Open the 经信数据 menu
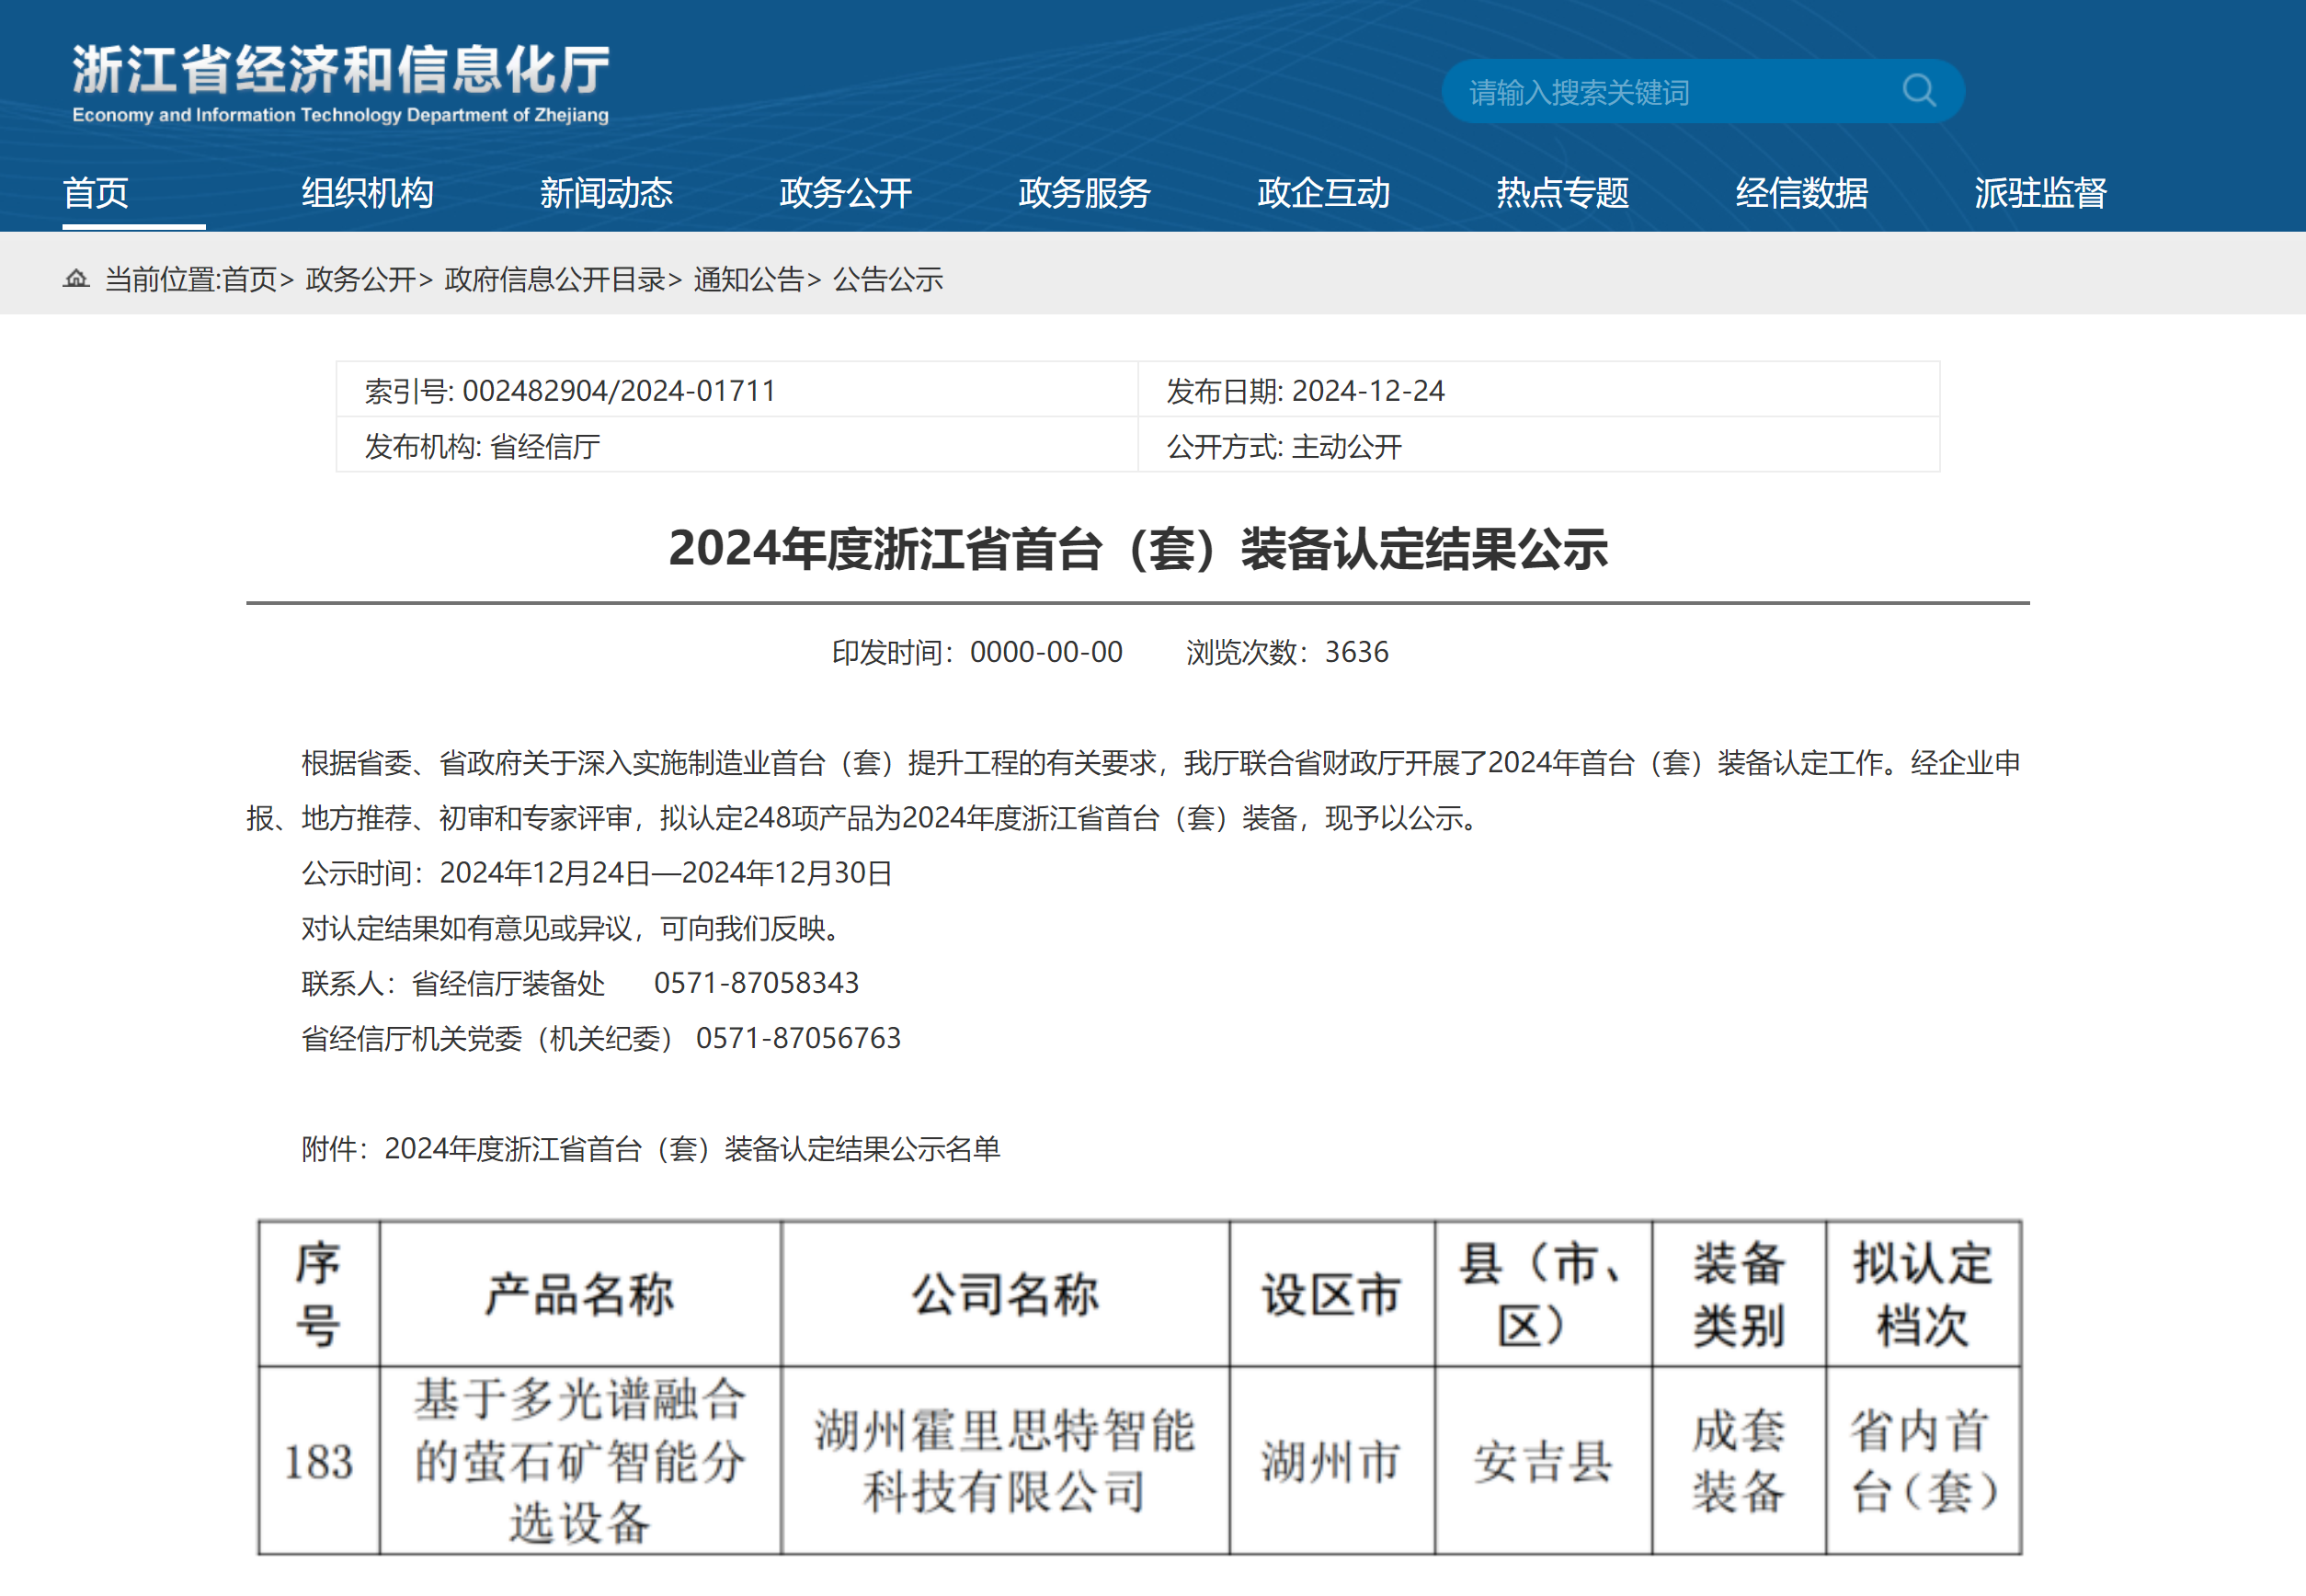 pos(1801,192)
